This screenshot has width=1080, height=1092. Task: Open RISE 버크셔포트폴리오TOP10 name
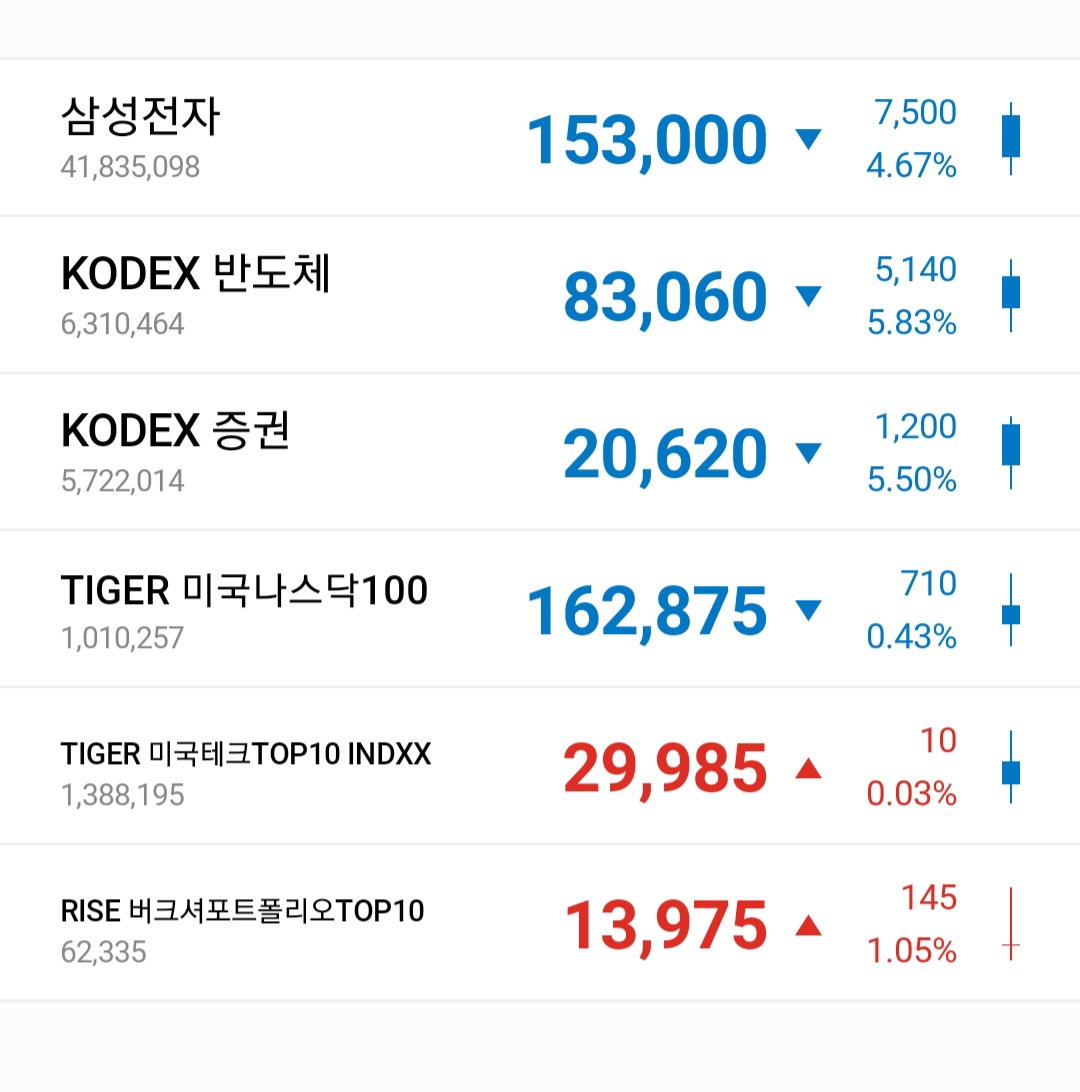242,911
